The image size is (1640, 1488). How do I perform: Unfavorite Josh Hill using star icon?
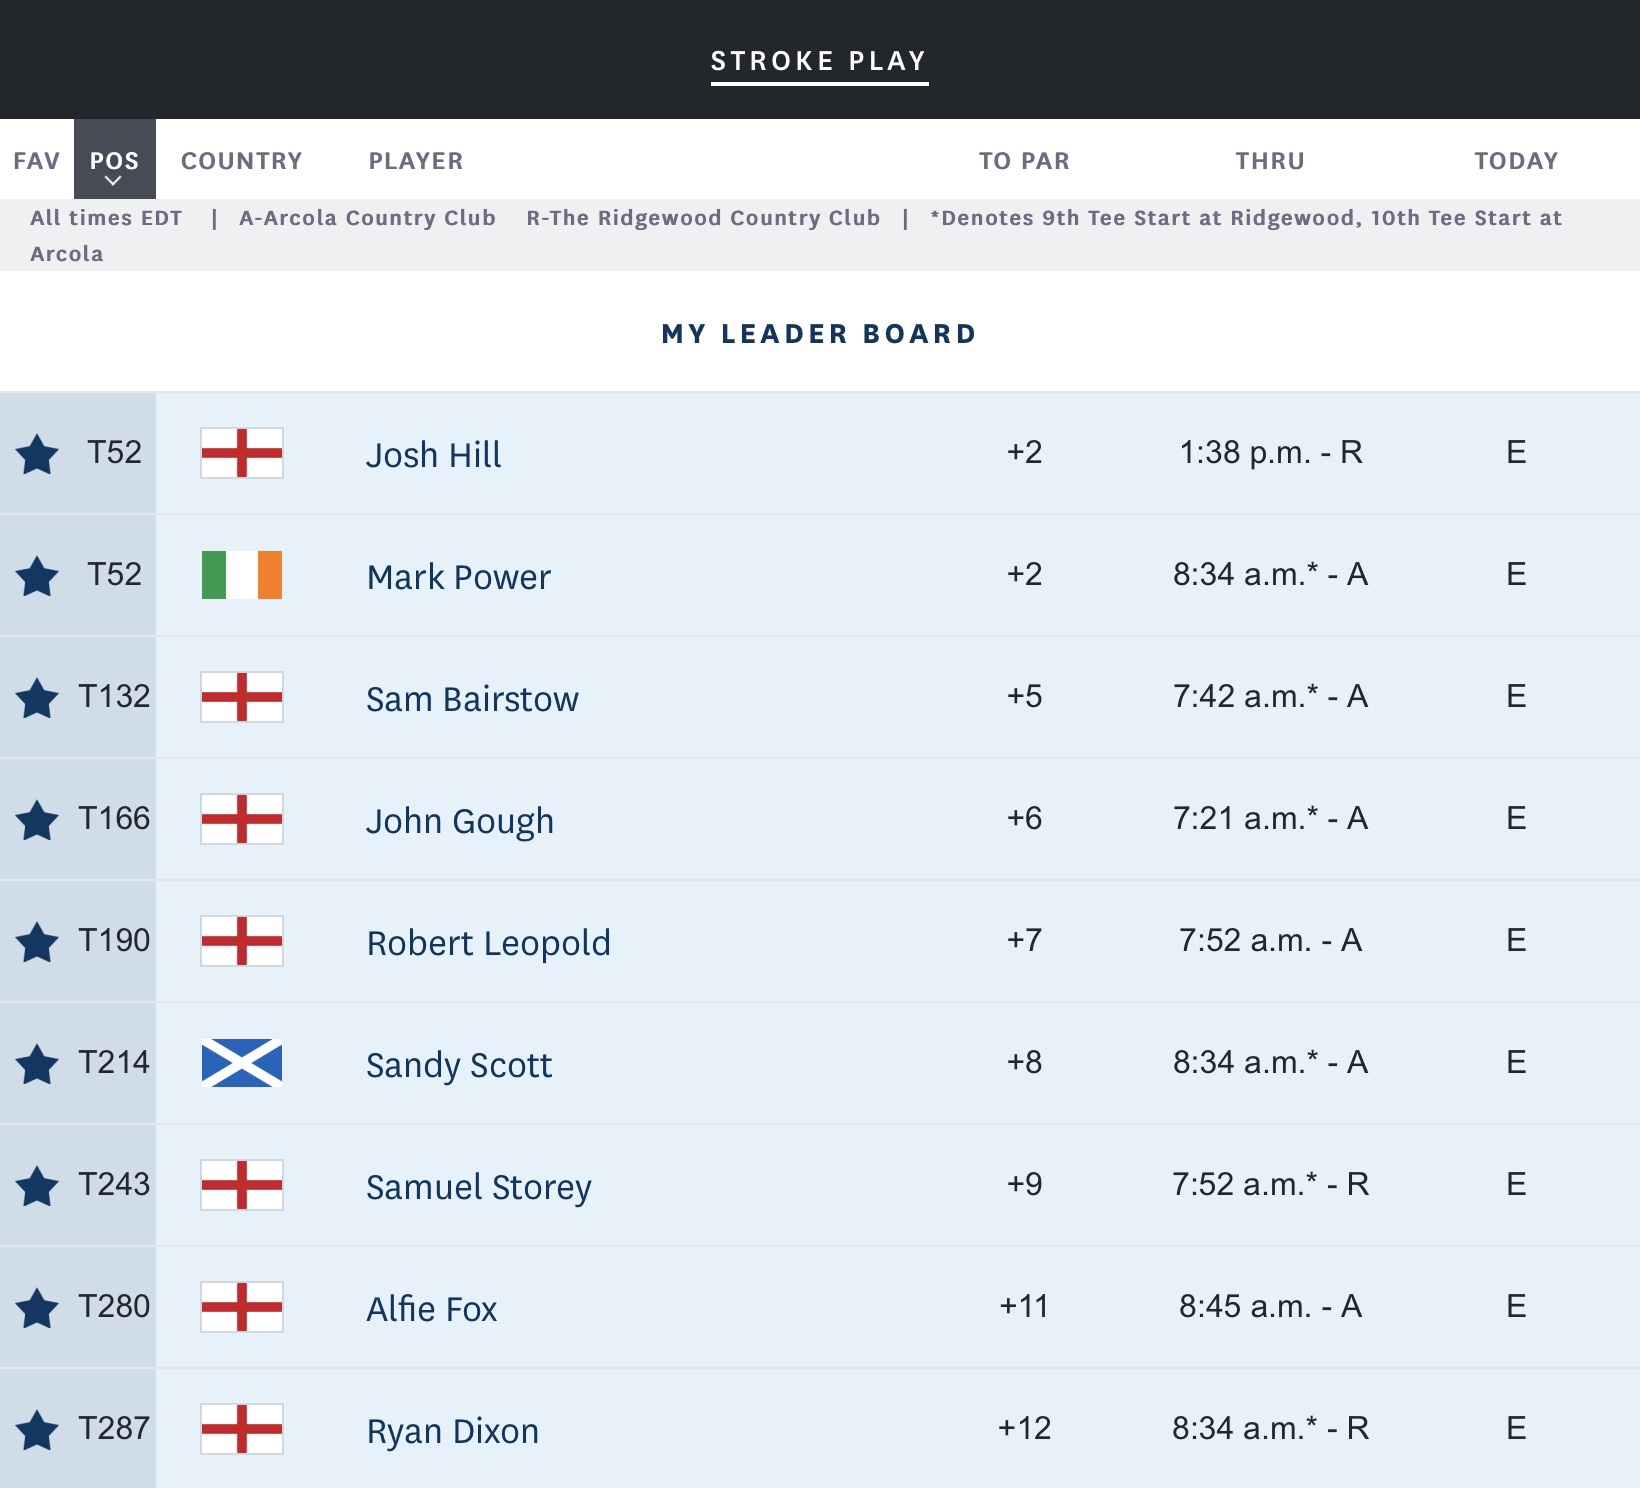pos(37,454)
